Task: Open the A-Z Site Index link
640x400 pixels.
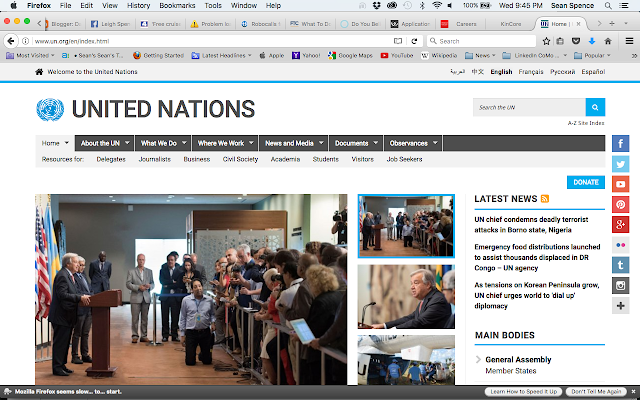Action: [586, 123]
